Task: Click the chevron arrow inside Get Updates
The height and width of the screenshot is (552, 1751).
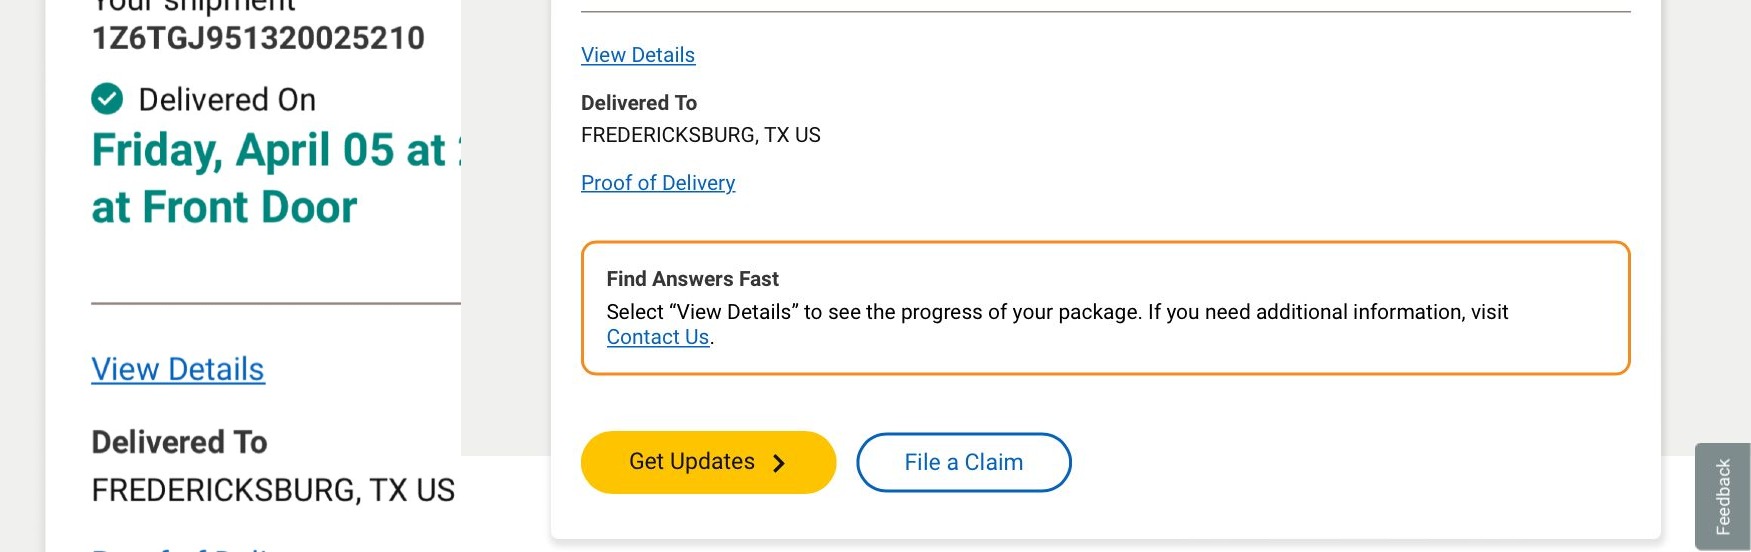Action: point(779,463)
